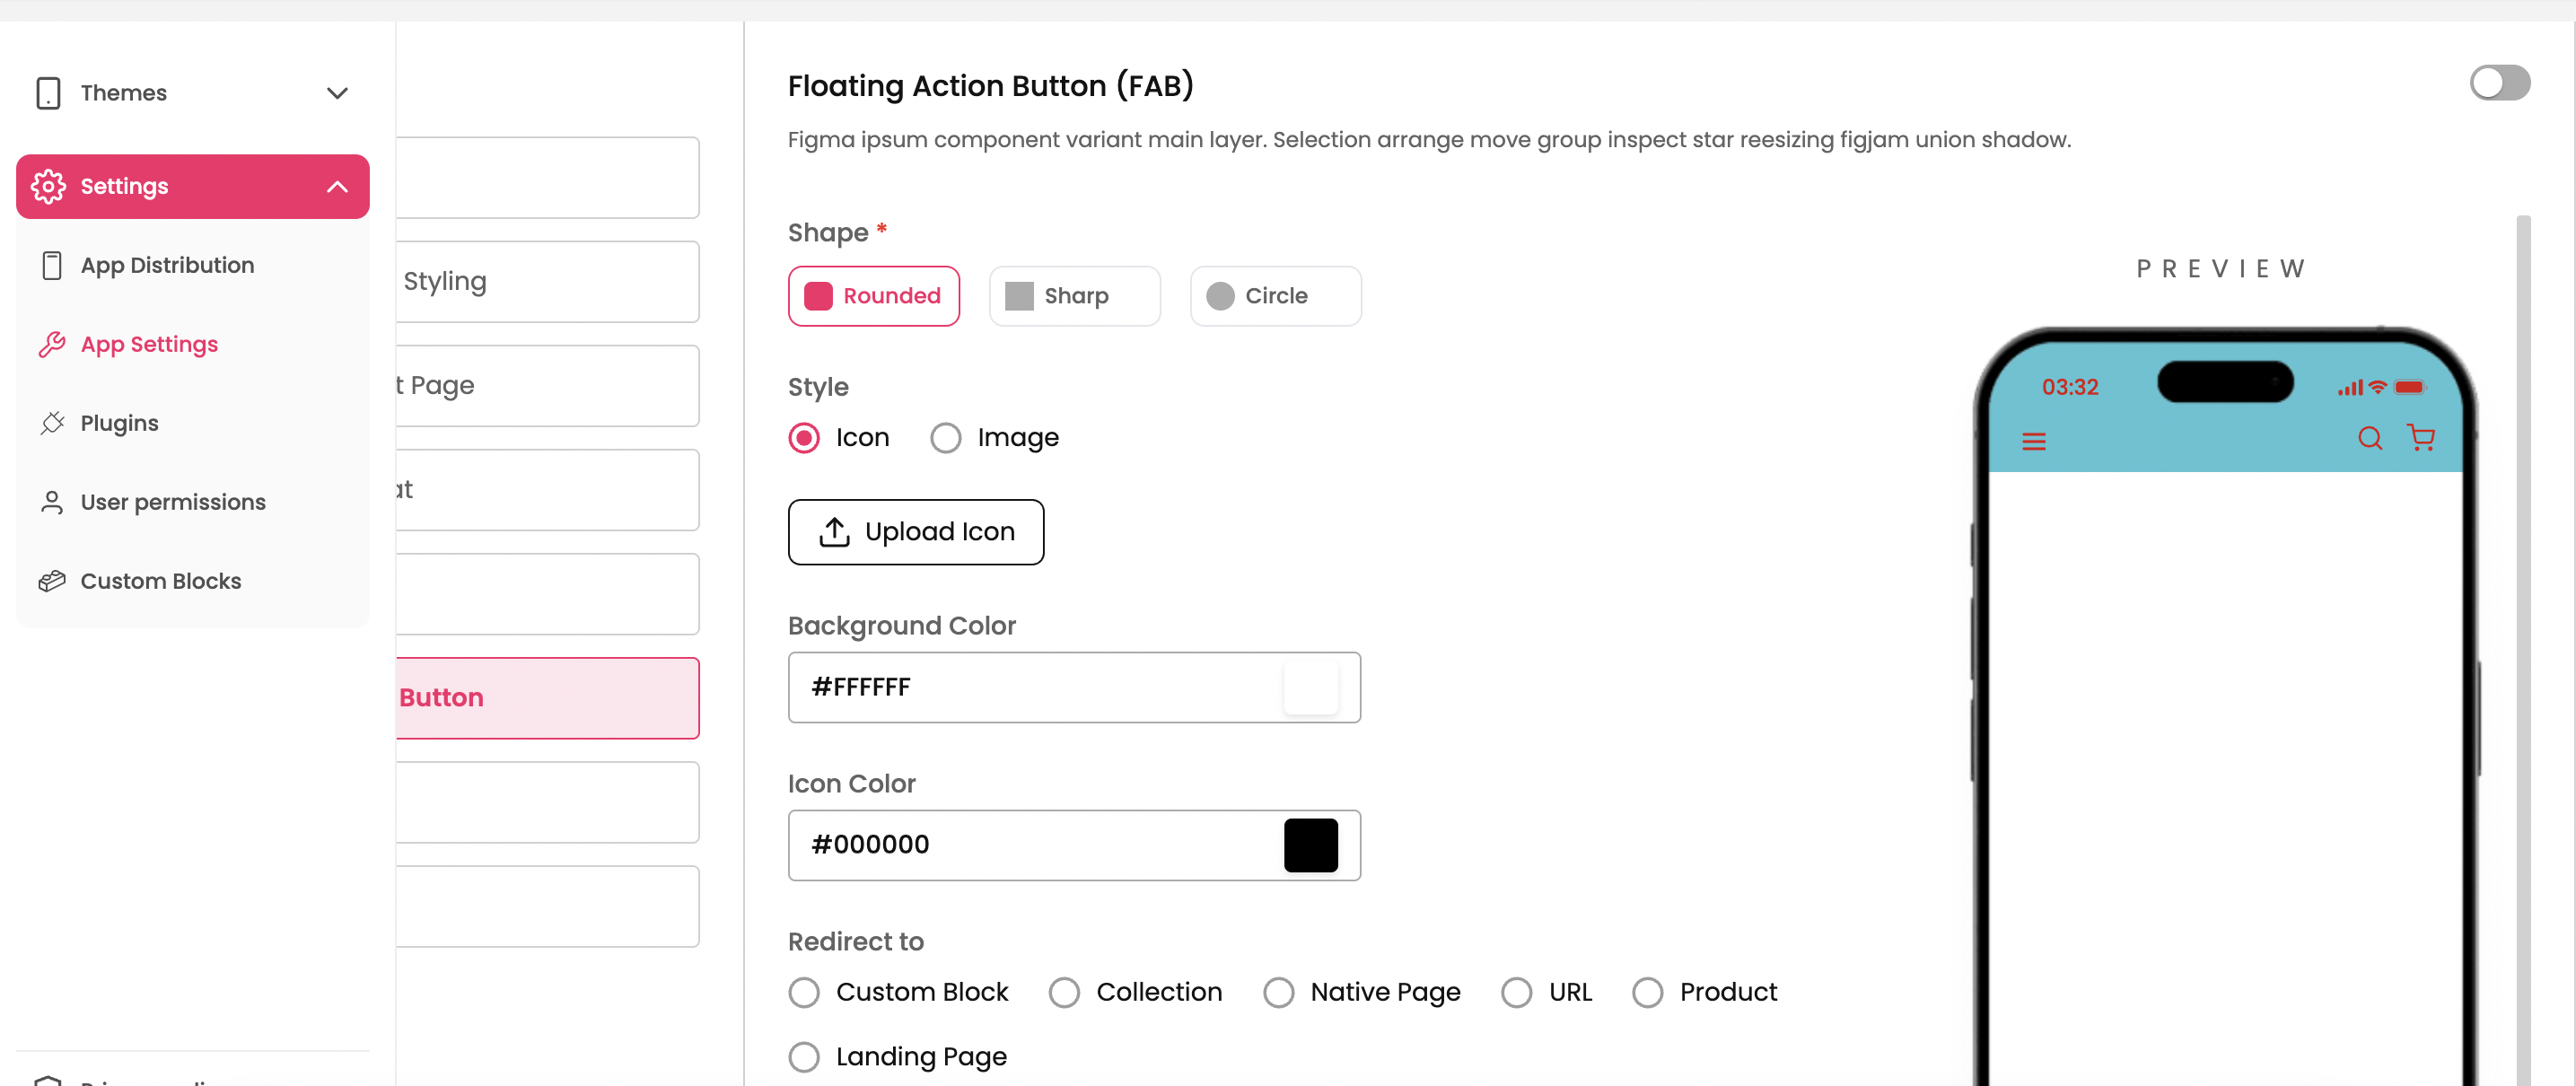
Task: Click the User permissions person icon
Action: click(52, 502)
